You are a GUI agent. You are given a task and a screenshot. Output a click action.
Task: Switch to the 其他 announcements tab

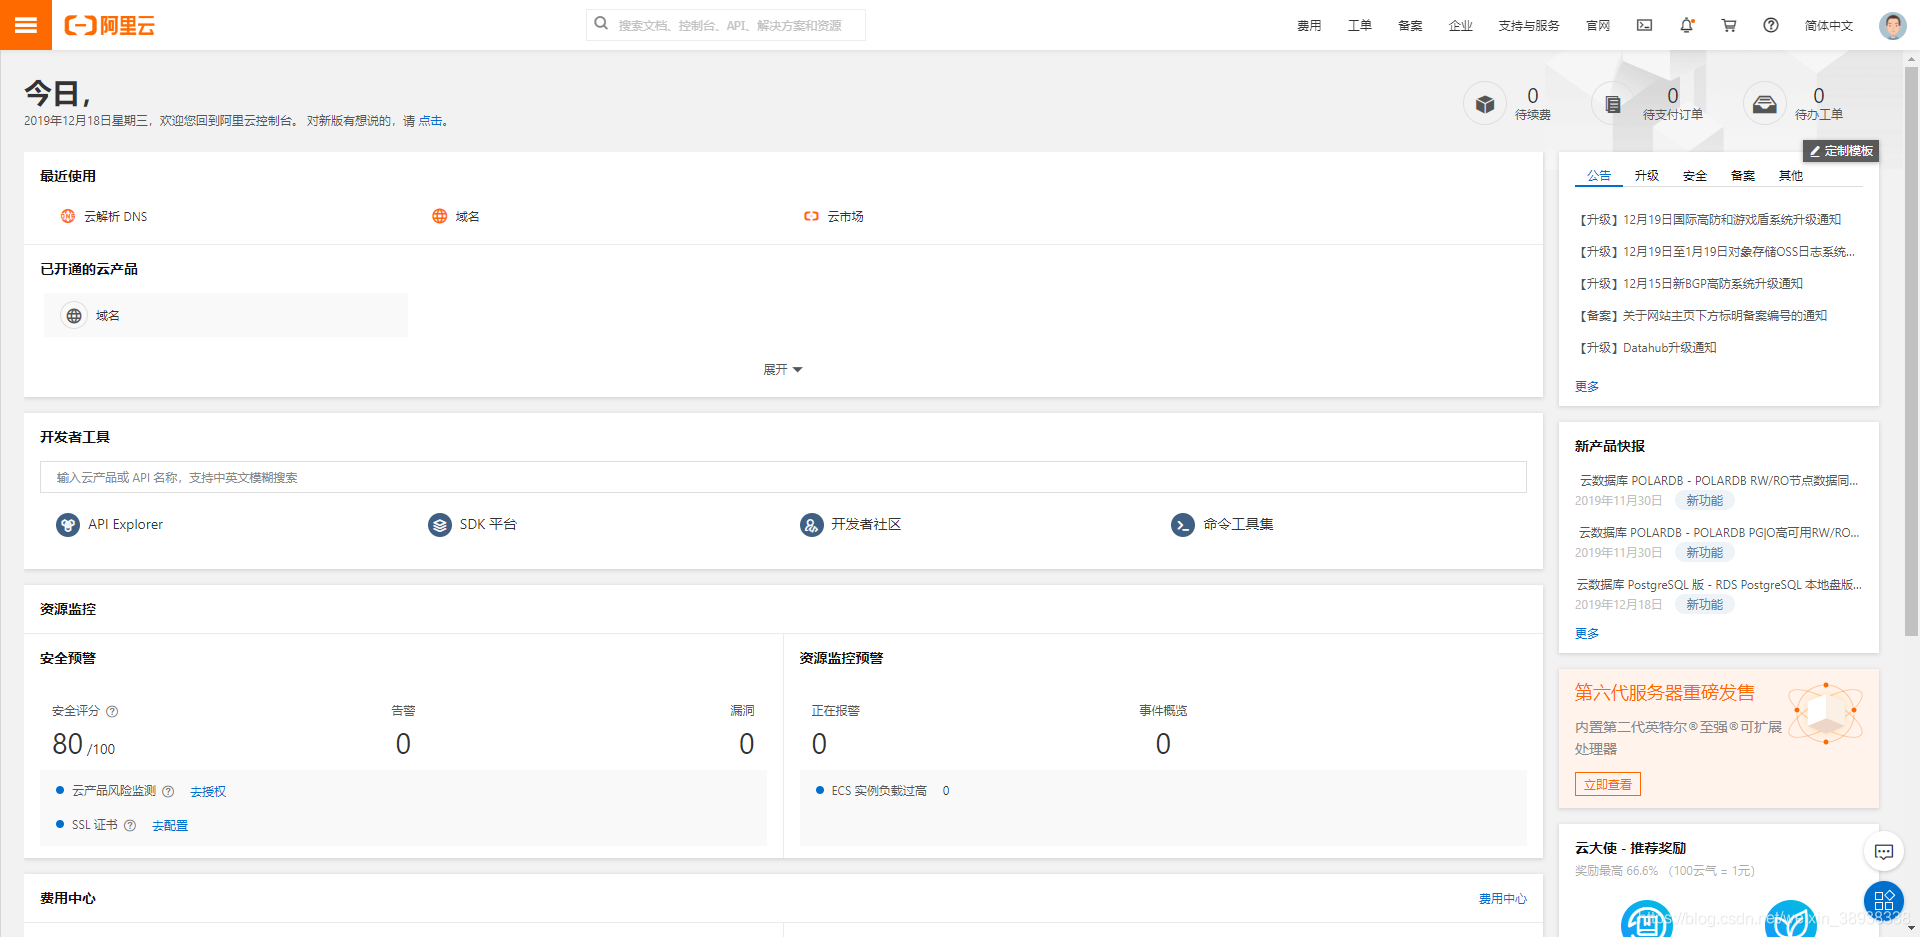pyautogui.click(x=1791, y=176)
